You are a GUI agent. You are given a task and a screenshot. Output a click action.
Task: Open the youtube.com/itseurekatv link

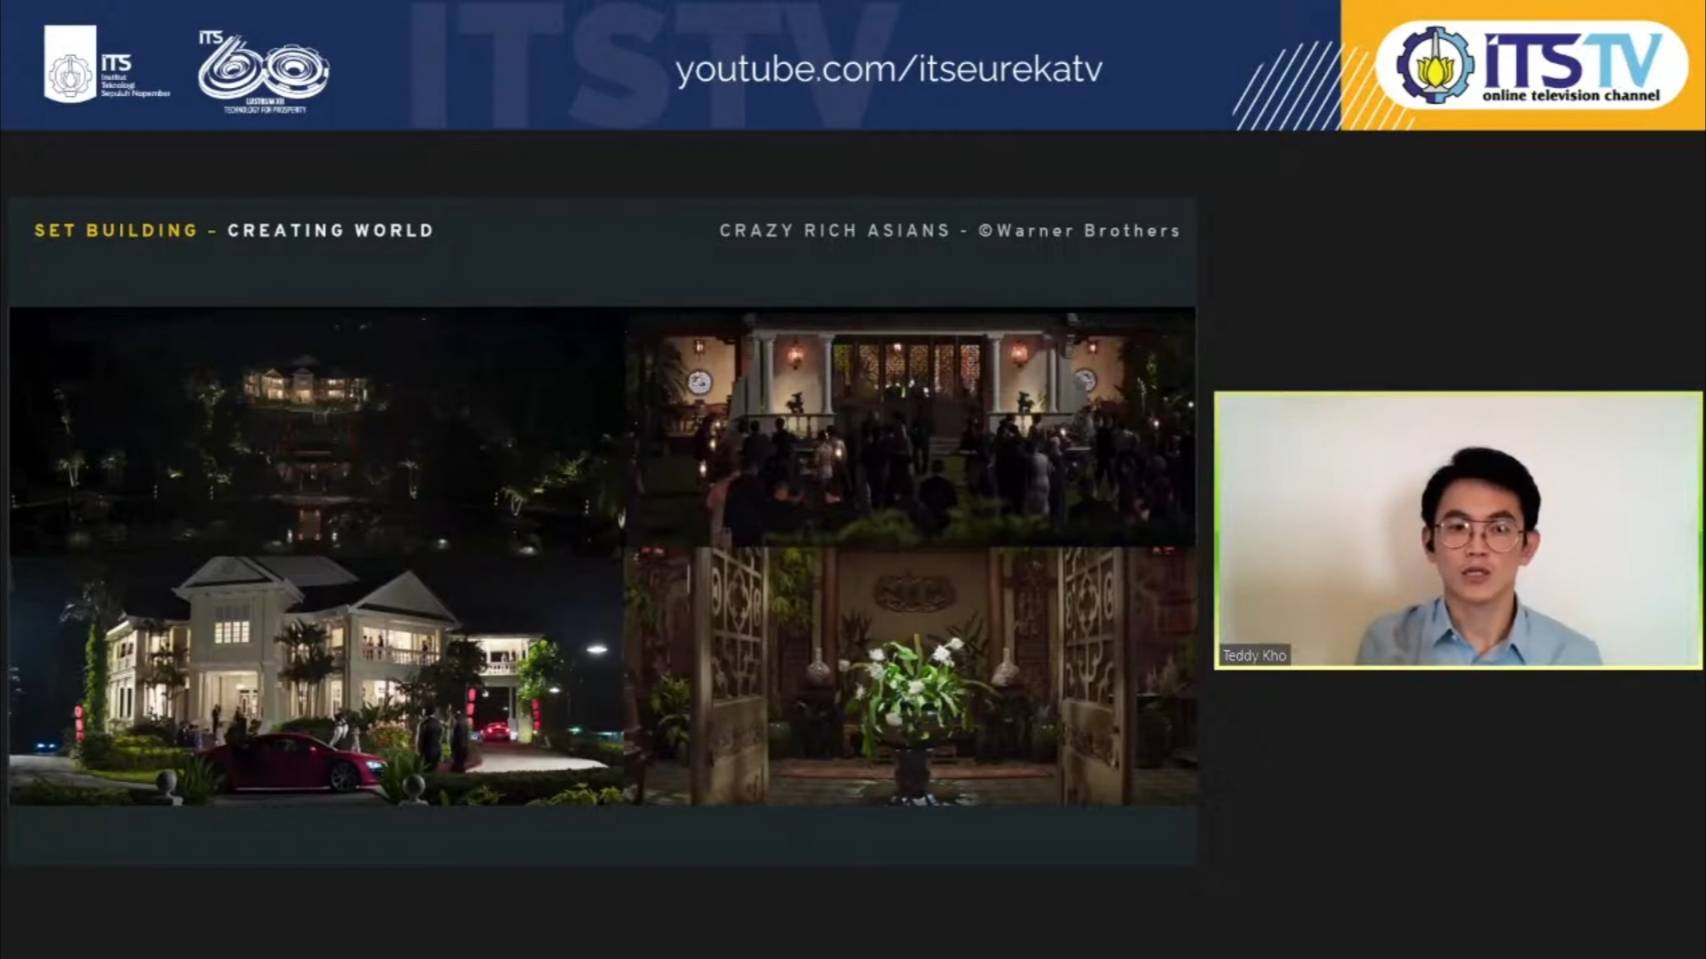pos(890,68)
